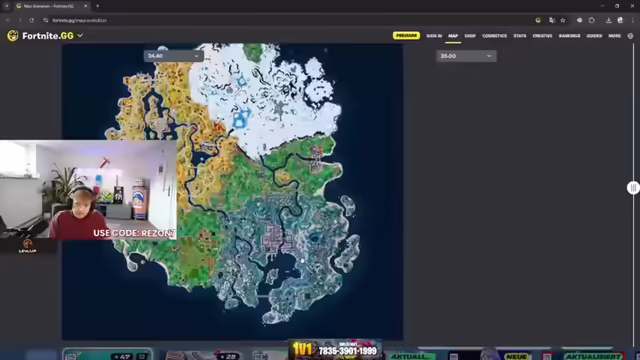Open the 24.40 map version dropdown
The image size is (640, 360).
(173, 56)
